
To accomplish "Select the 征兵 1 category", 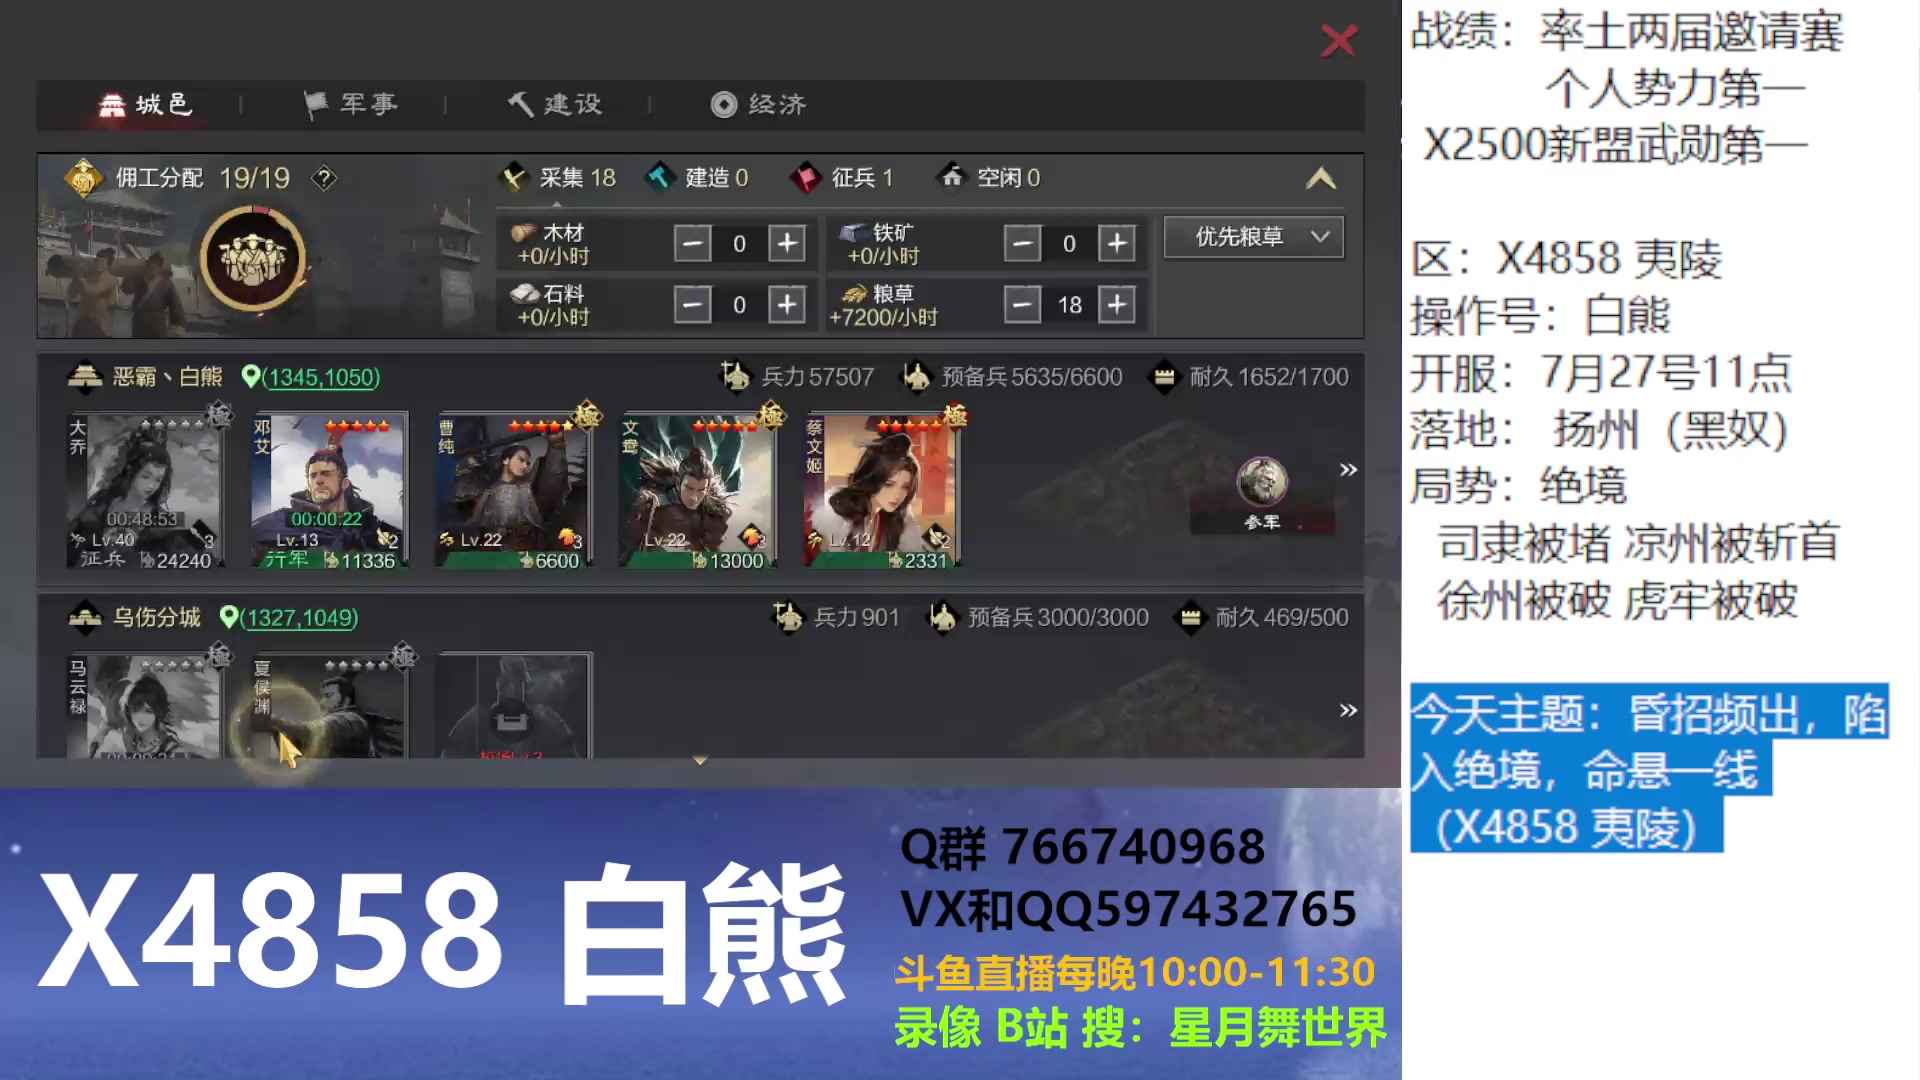I will (x=843, y=178).
